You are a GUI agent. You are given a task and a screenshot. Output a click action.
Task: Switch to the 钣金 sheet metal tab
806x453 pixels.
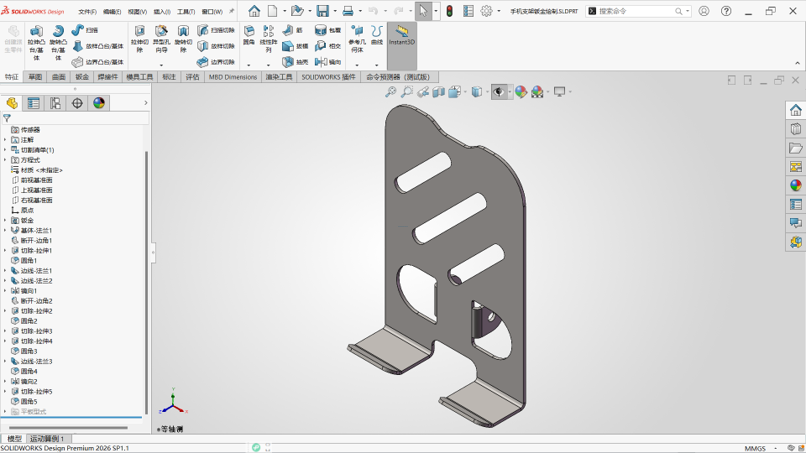(82, 77)
